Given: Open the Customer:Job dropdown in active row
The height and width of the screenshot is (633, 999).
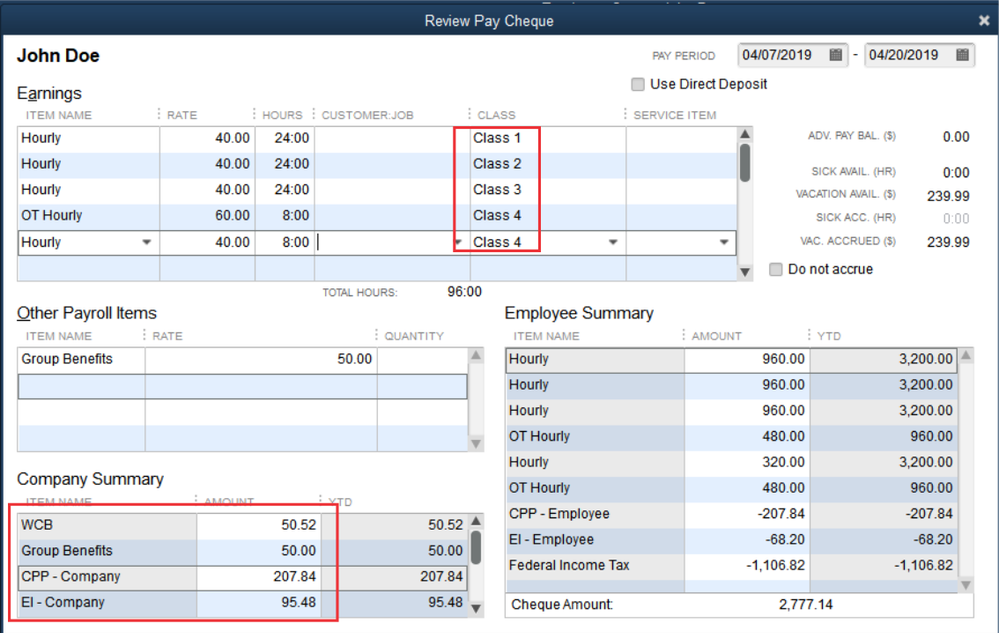Looking at the screenshot, I should [458, 243].
